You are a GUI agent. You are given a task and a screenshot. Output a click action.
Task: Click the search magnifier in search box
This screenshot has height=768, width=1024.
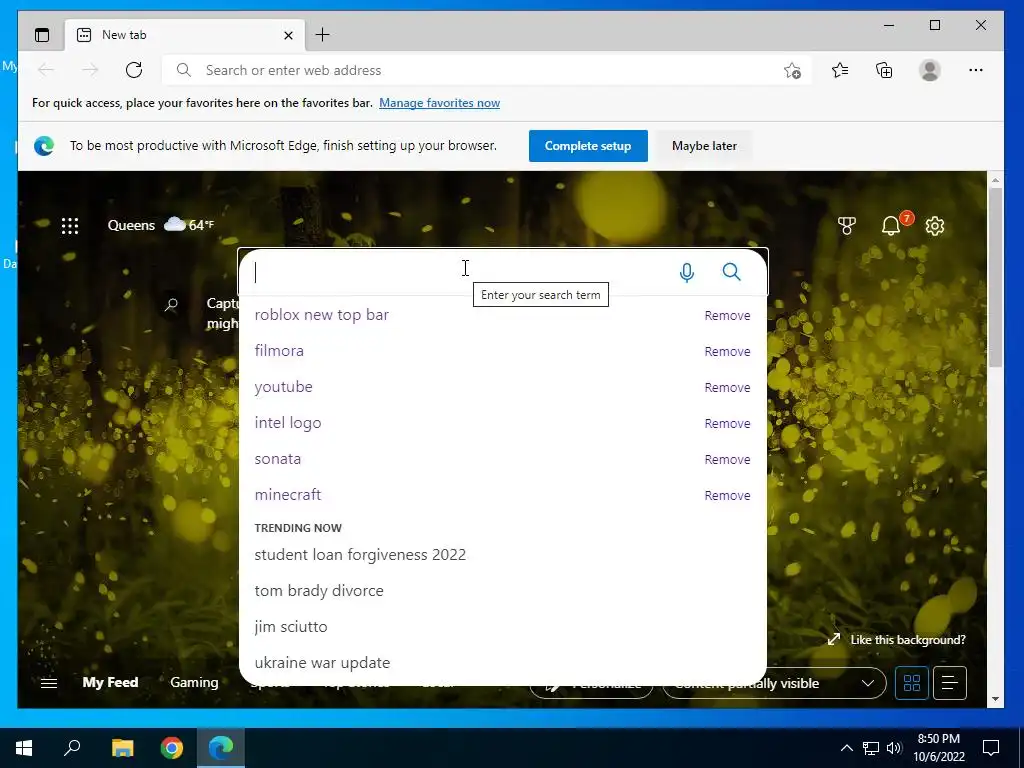[731, 272]
